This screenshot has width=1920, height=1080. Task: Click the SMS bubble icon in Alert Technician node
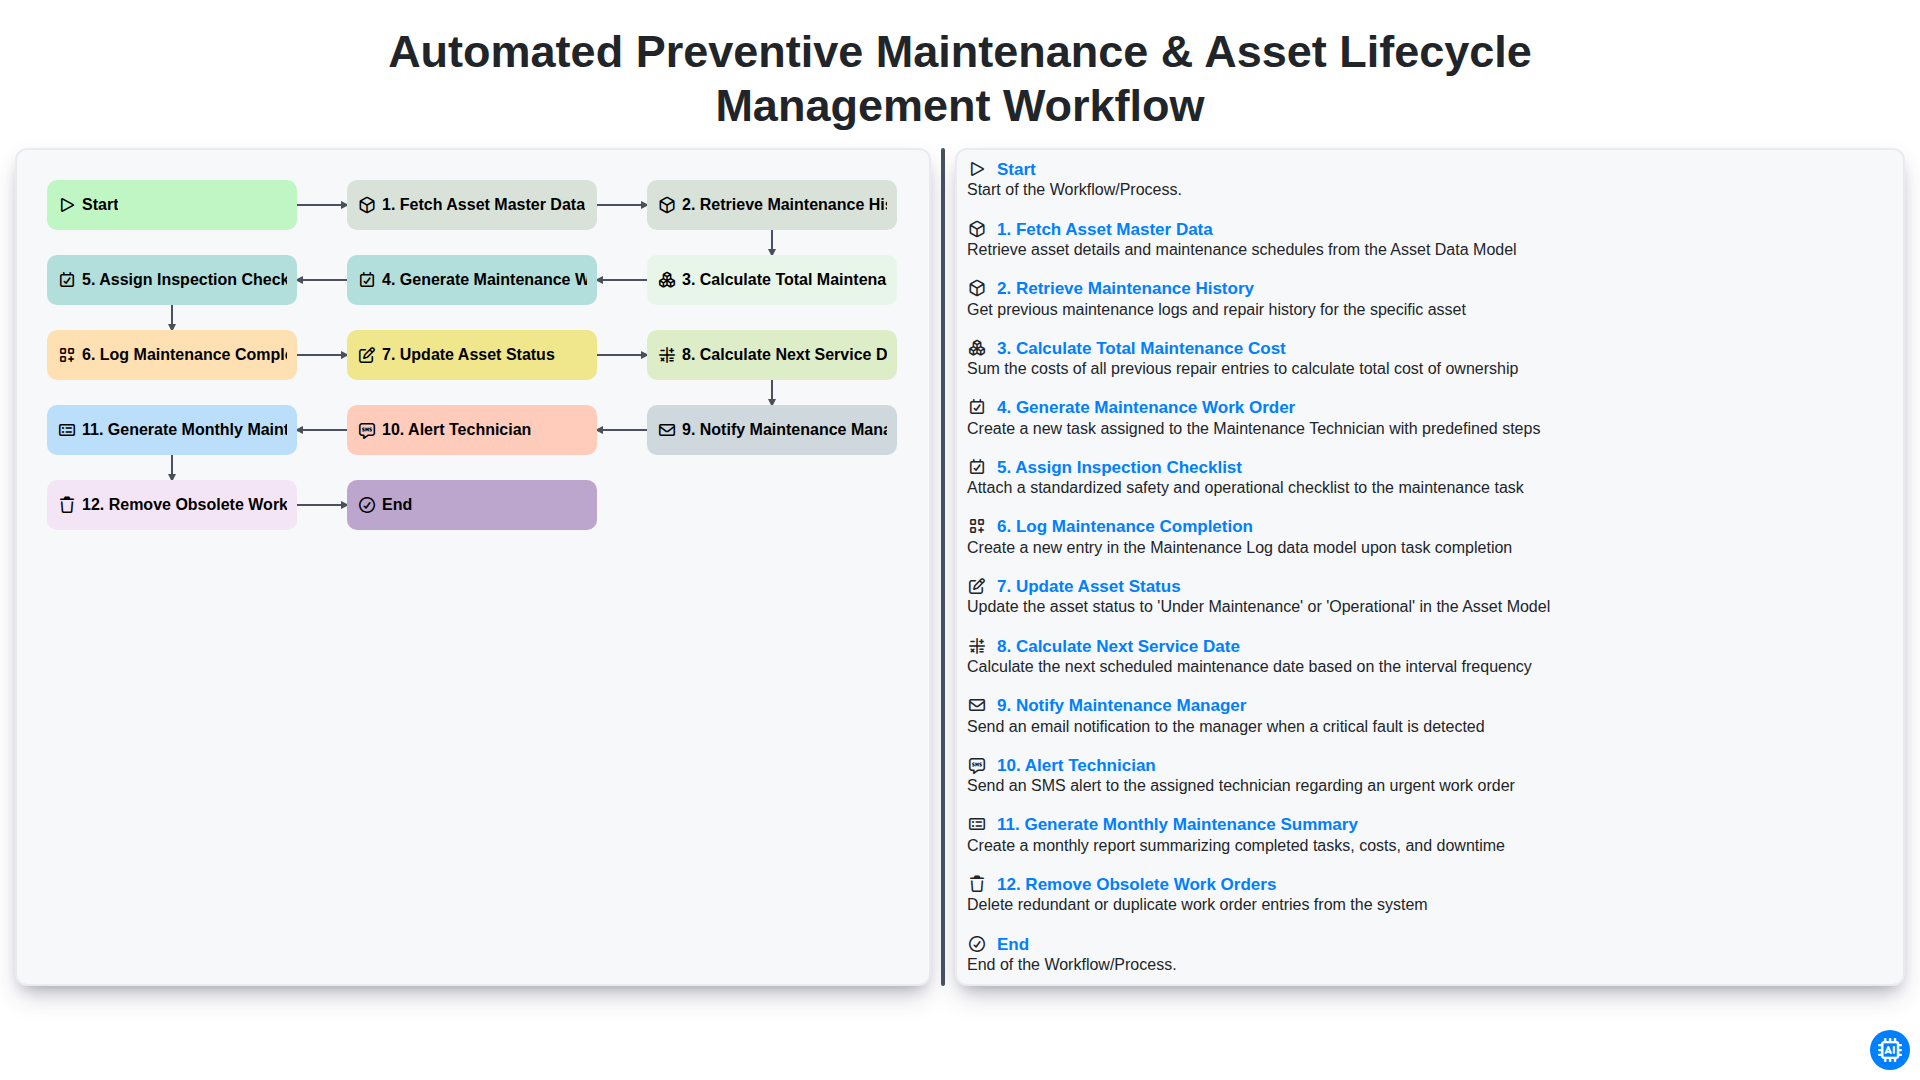click(367, 430)
